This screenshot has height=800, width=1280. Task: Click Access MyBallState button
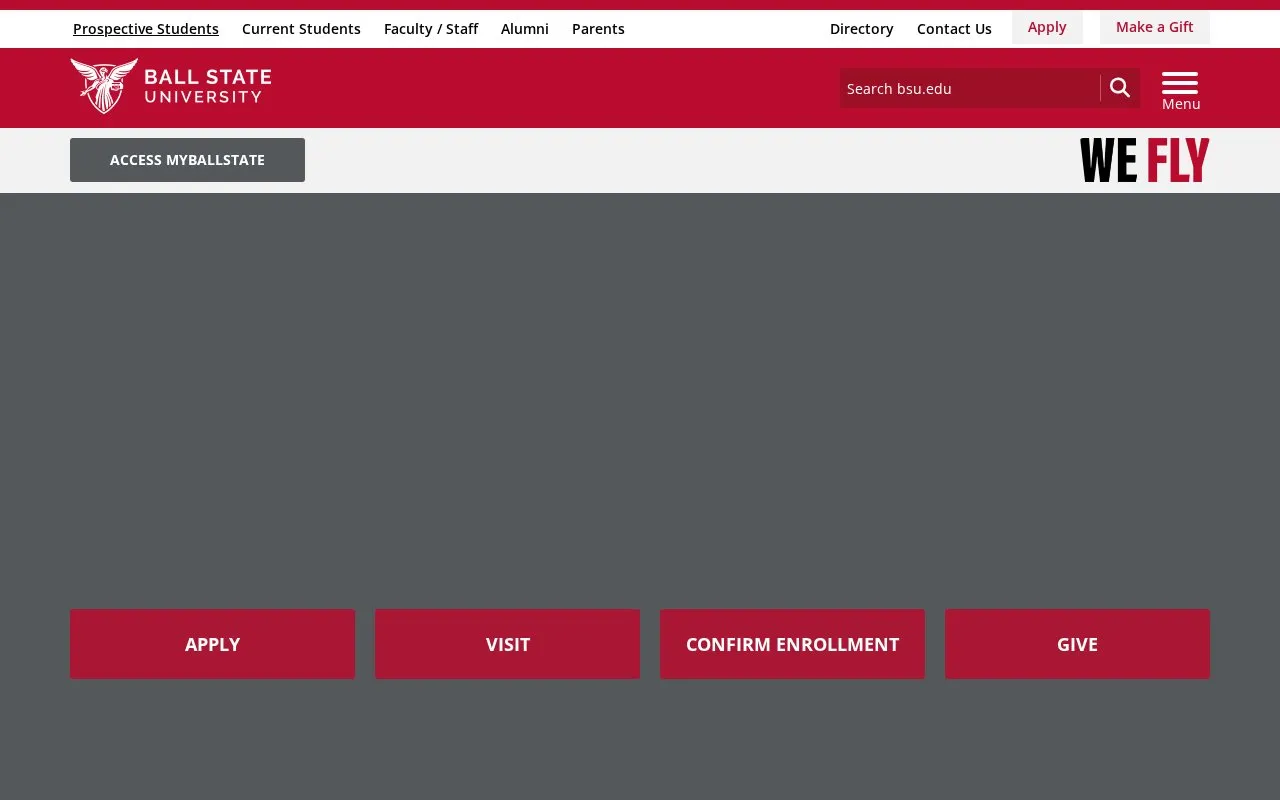click(187, 160)
